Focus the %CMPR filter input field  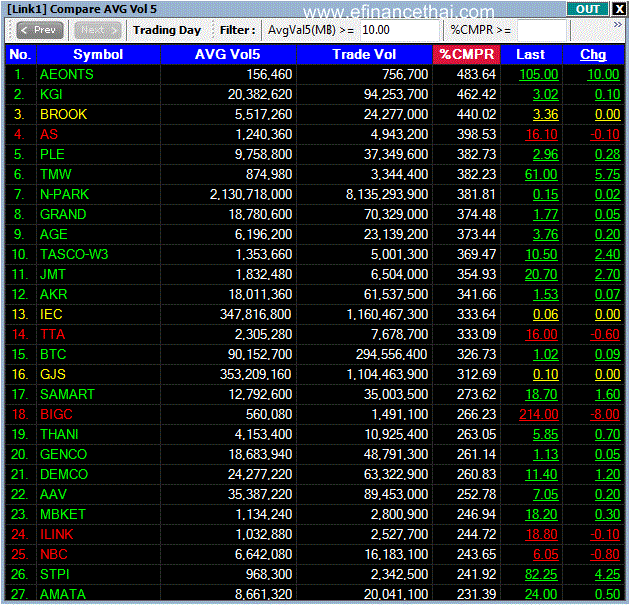(x=542, y=30)
